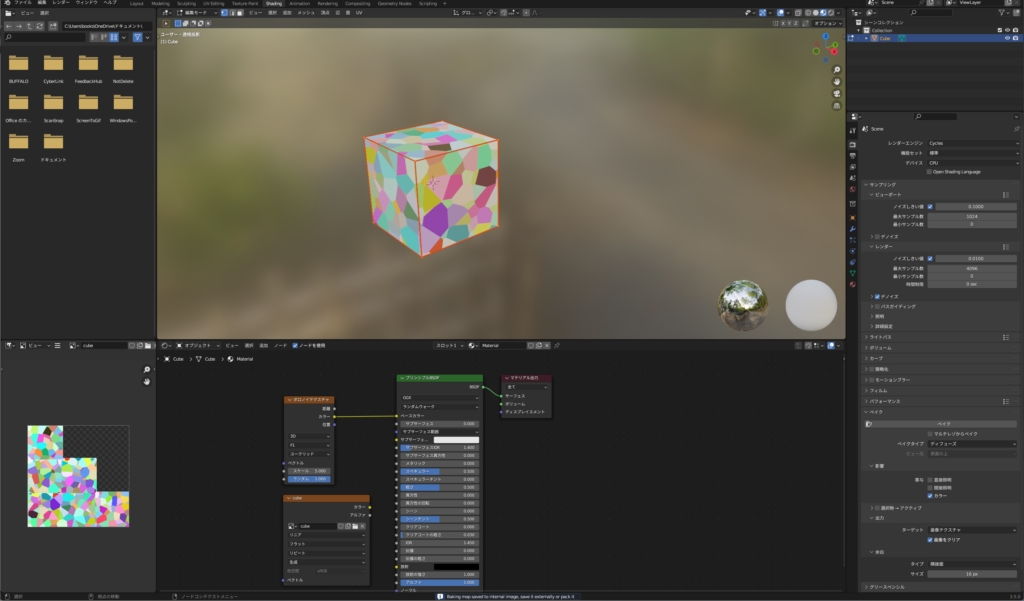Open the オブジェクト shader type selector

tap(197, 346)
